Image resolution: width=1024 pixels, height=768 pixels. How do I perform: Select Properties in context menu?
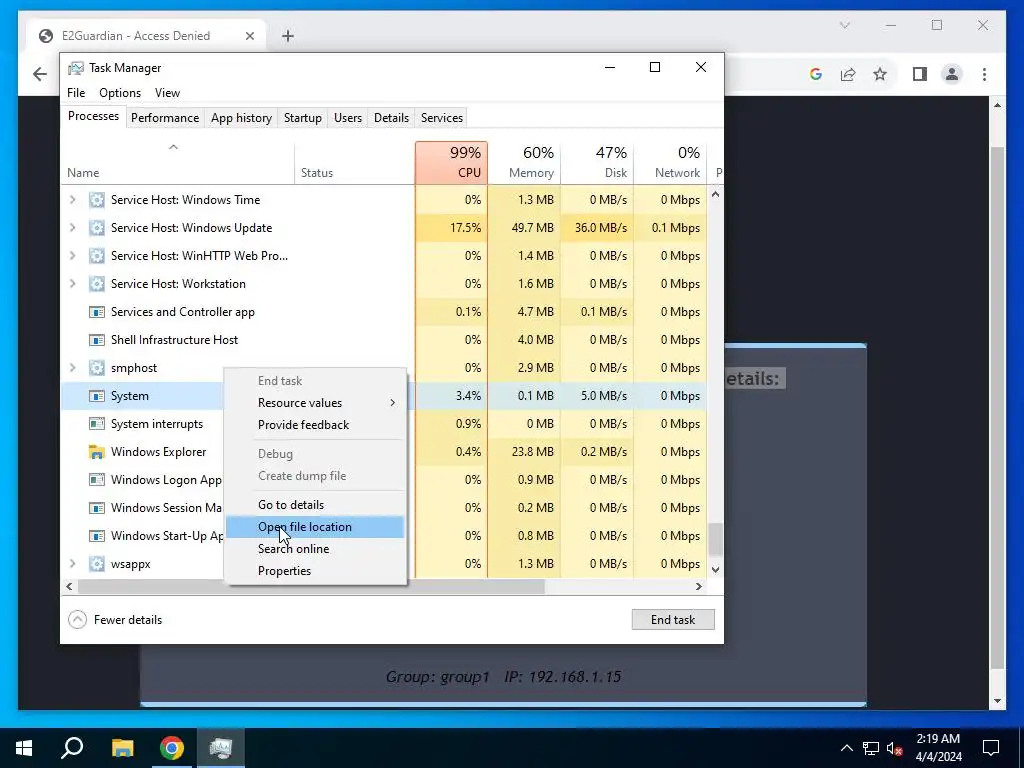315,571
